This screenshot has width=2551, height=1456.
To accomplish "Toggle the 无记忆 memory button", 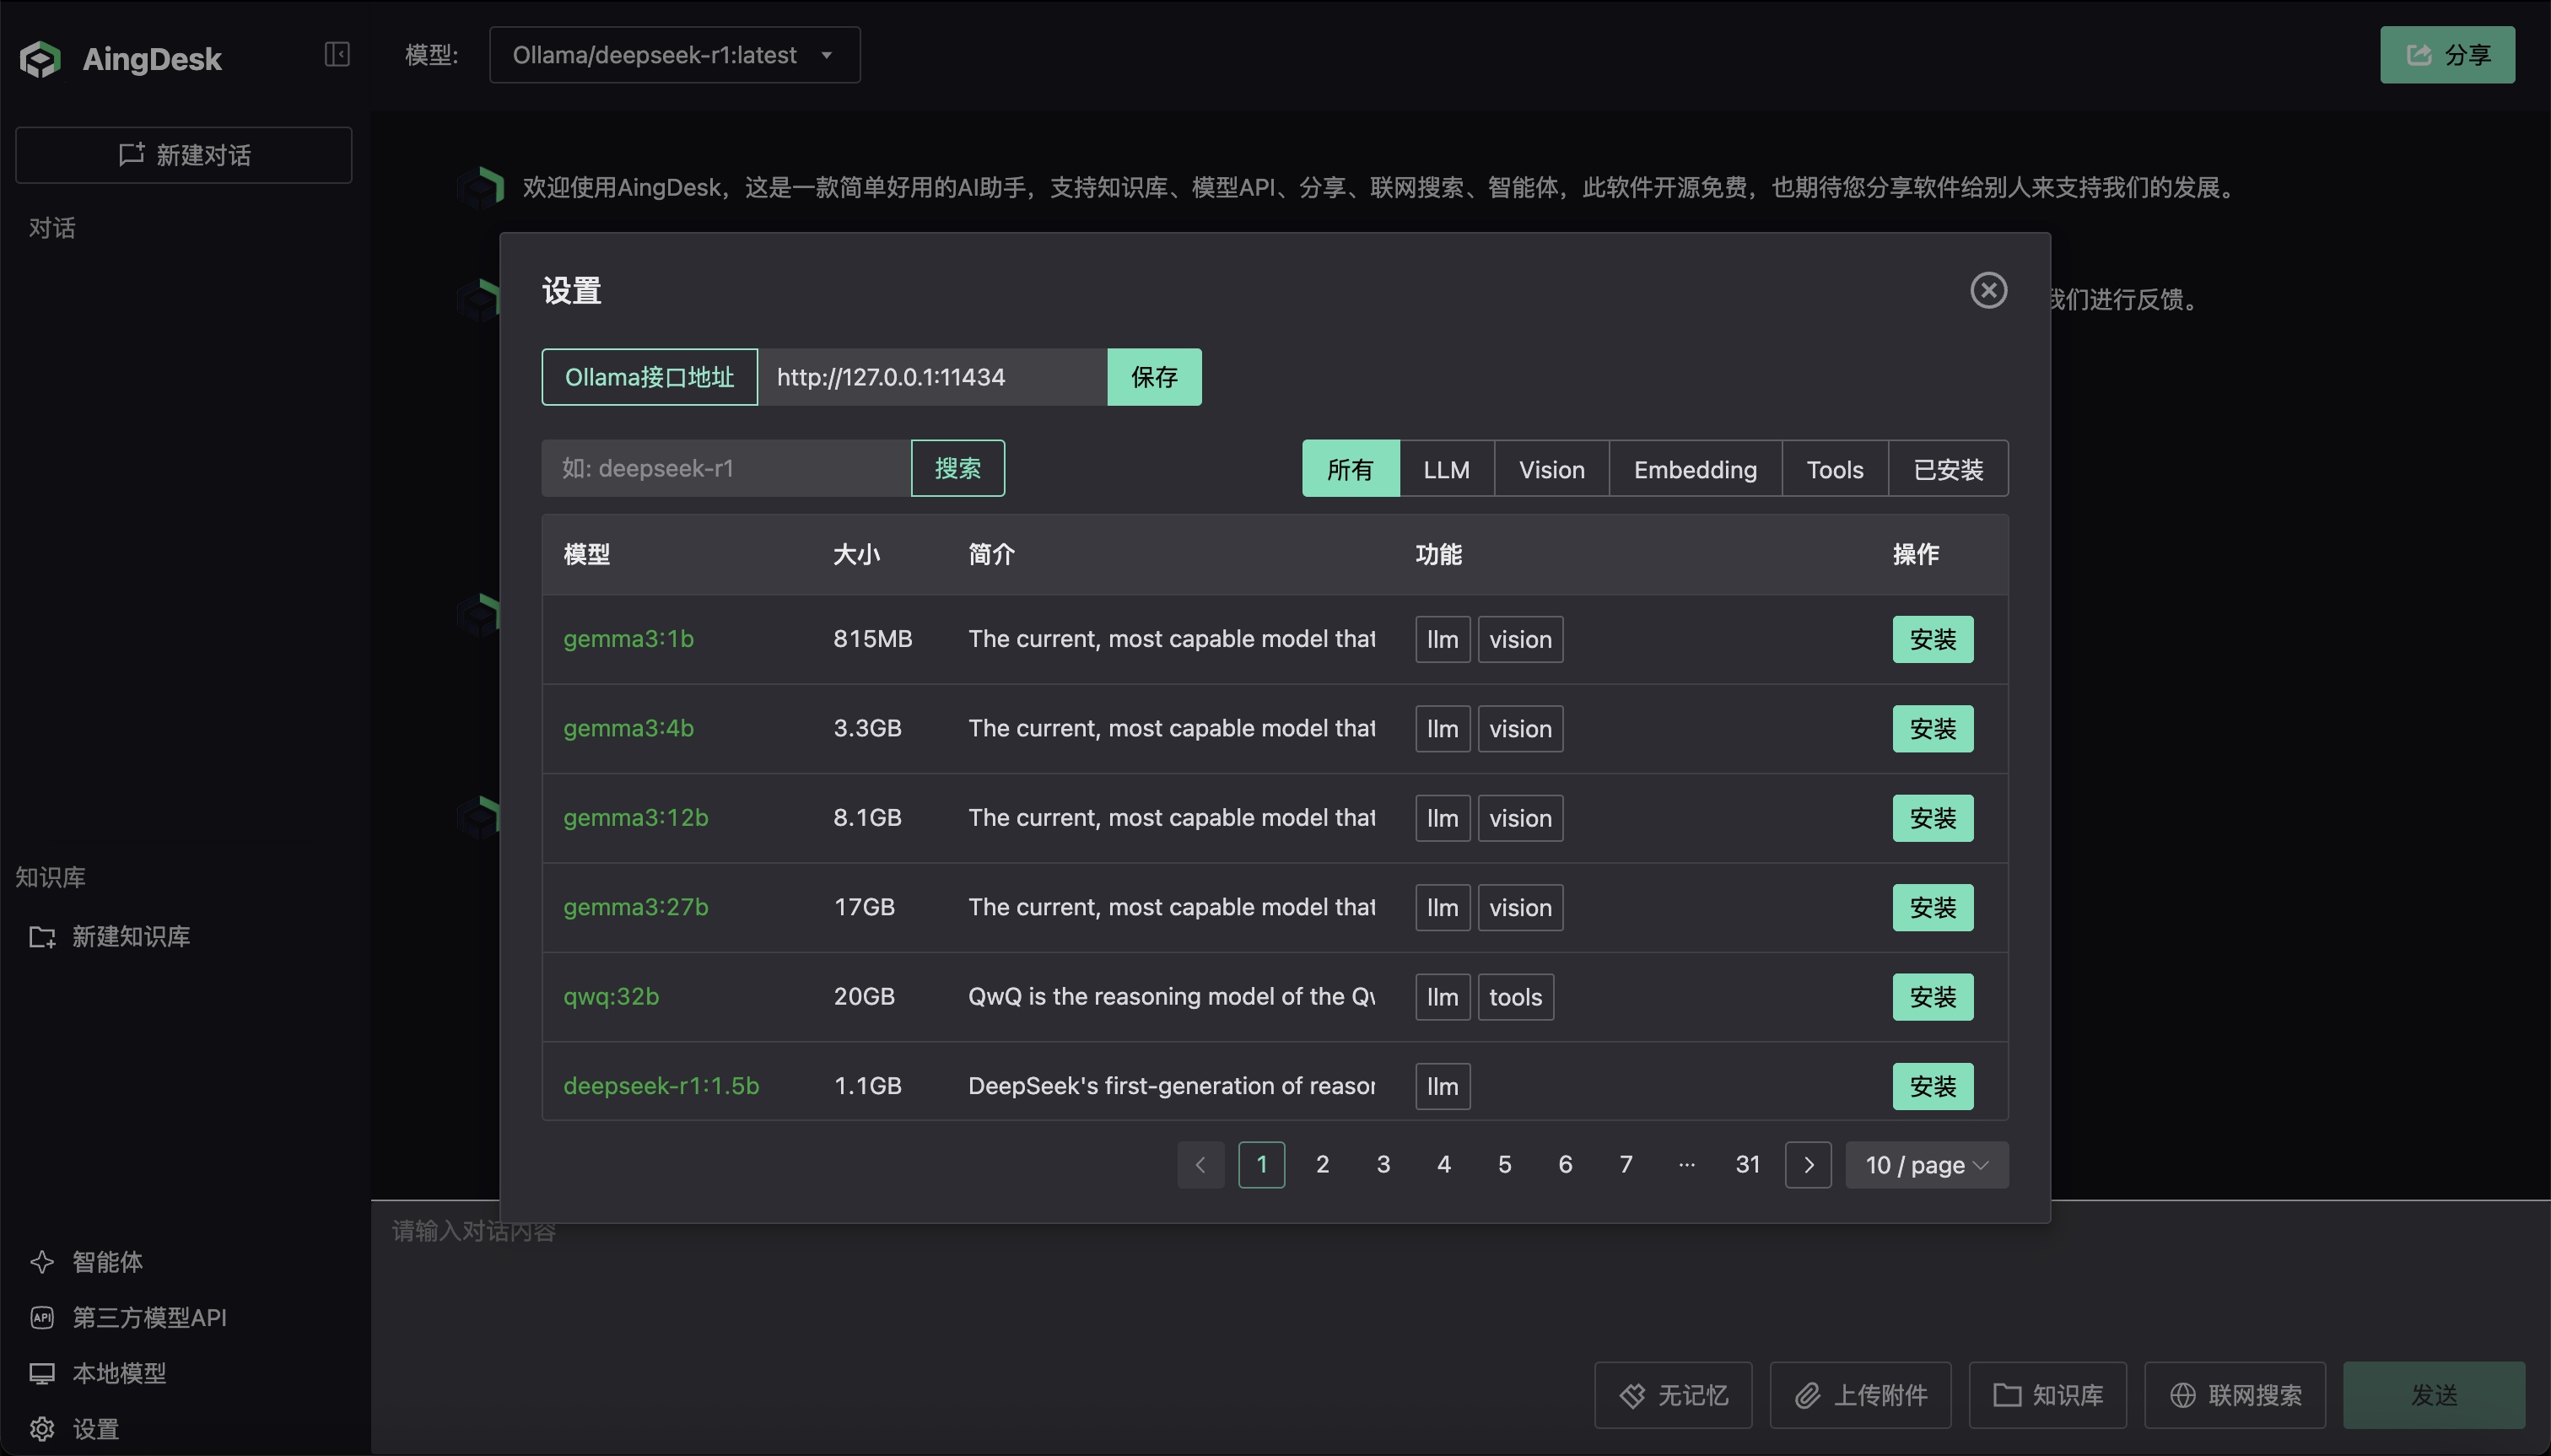I will point(1672,1395).
